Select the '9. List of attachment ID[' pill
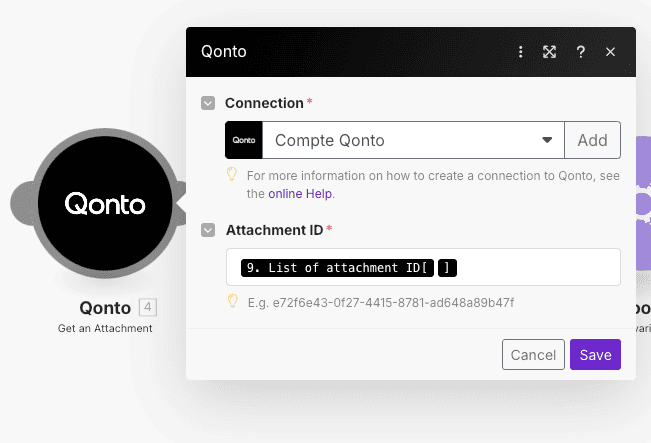 337,268
